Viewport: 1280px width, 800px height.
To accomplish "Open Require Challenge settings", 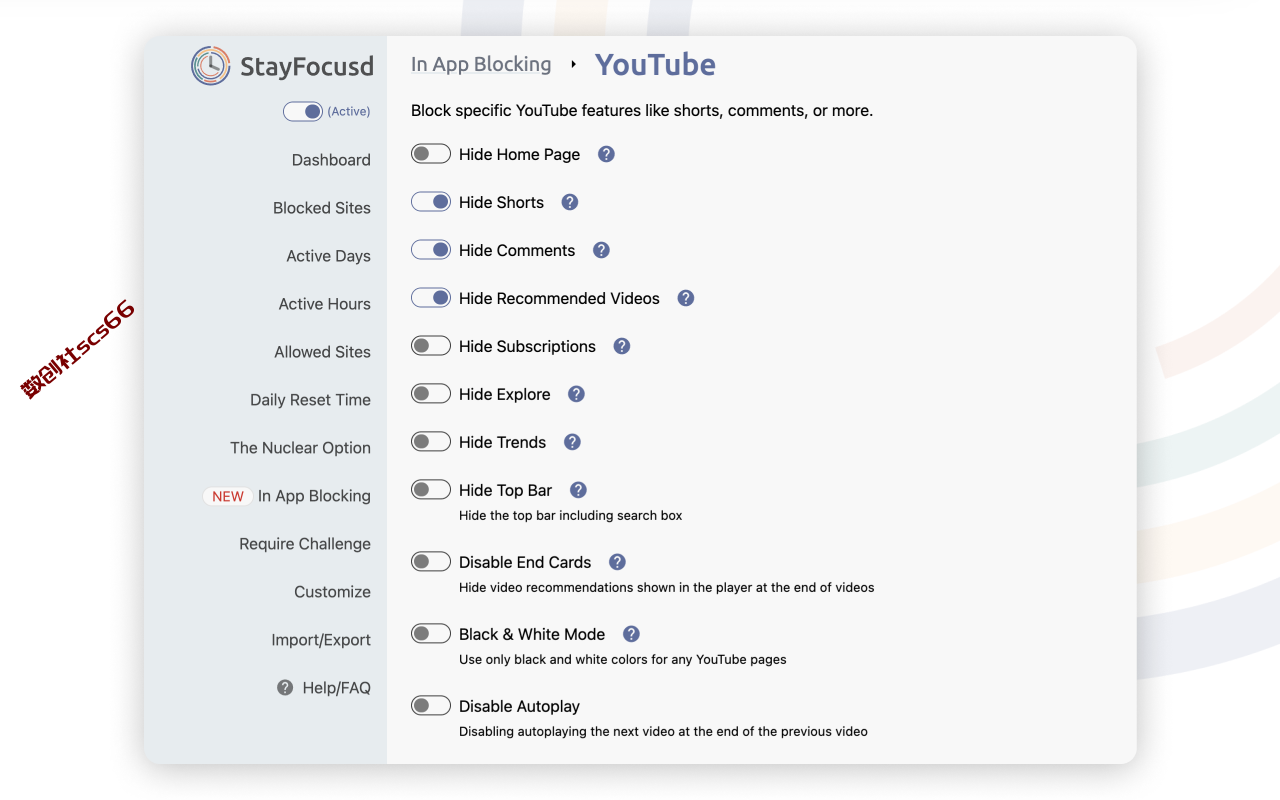I will 305,544.
